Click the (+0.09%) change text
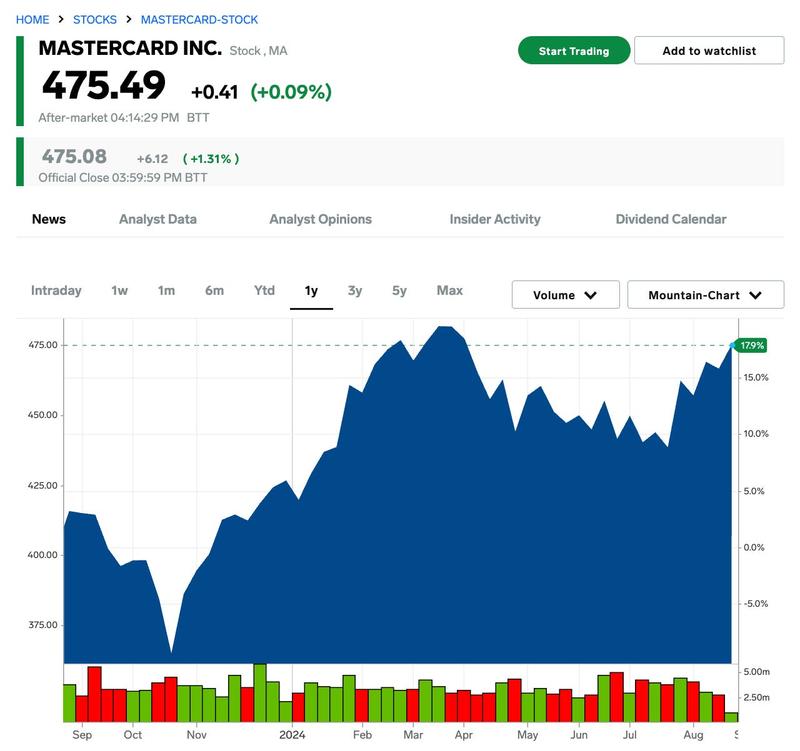The image size is (800, 751). click(291, 92)
